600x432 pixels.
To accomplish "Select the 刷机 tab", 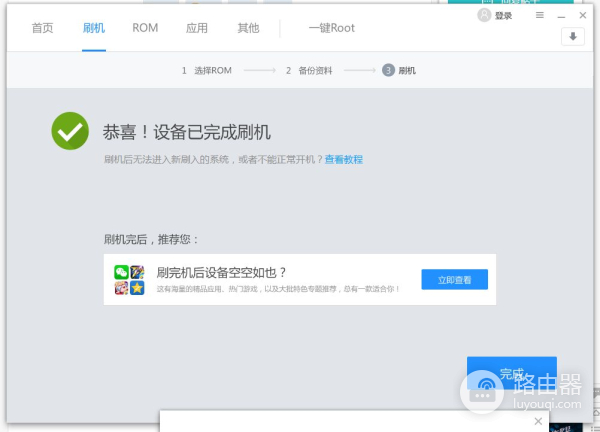I will (x=94, y=28).
